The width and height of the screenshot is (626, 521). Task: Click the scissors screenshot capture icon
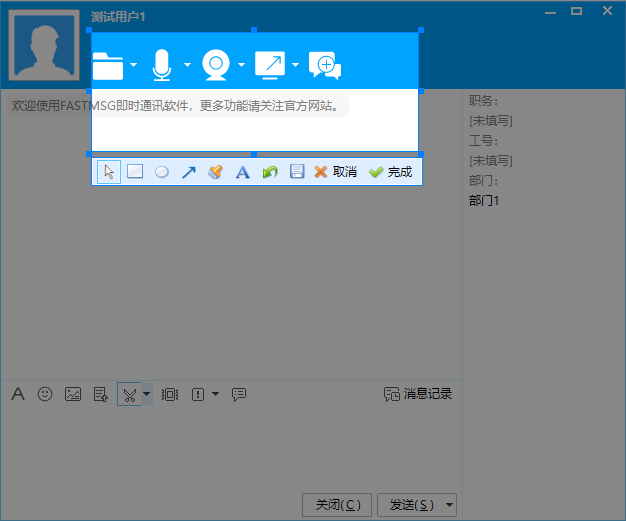click(x=129, y=394)
